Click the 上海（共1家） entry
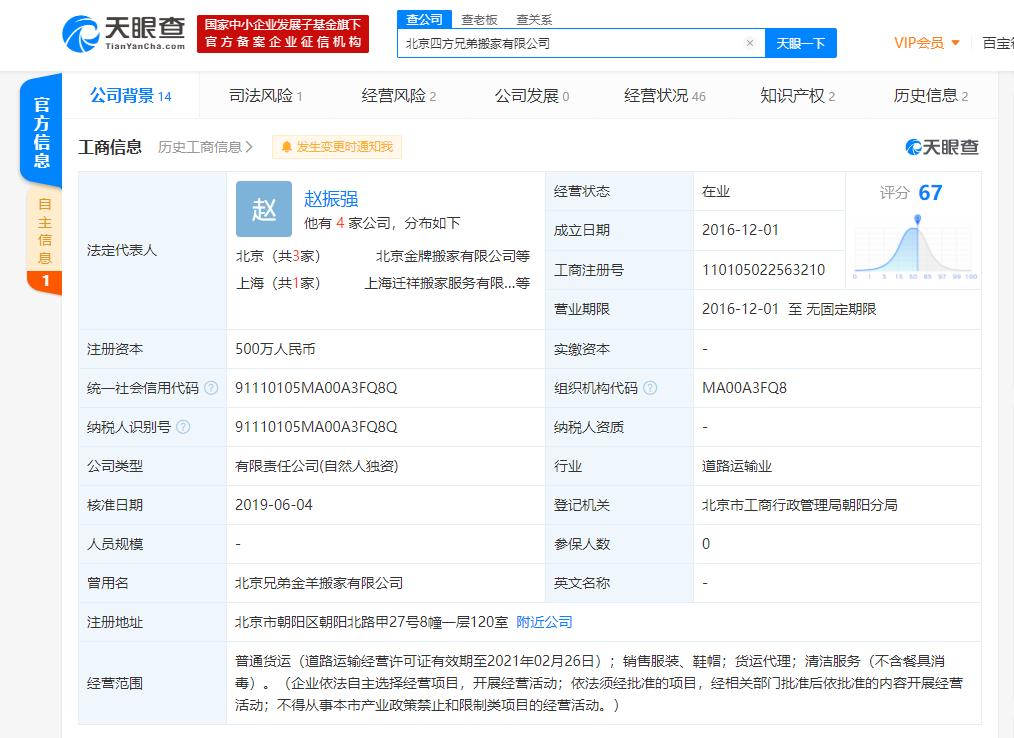 [278, 283]
